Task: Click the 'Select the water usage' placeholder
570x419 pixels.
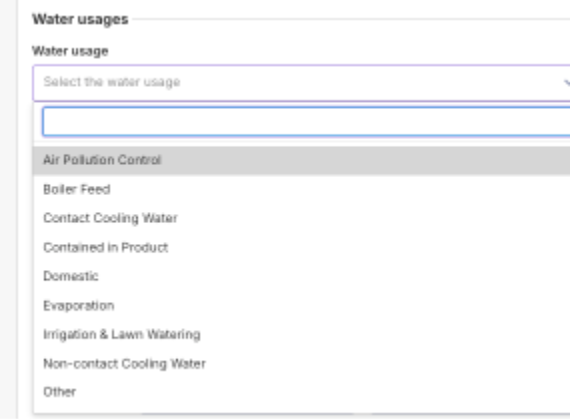Action: [x=112, y=82]
